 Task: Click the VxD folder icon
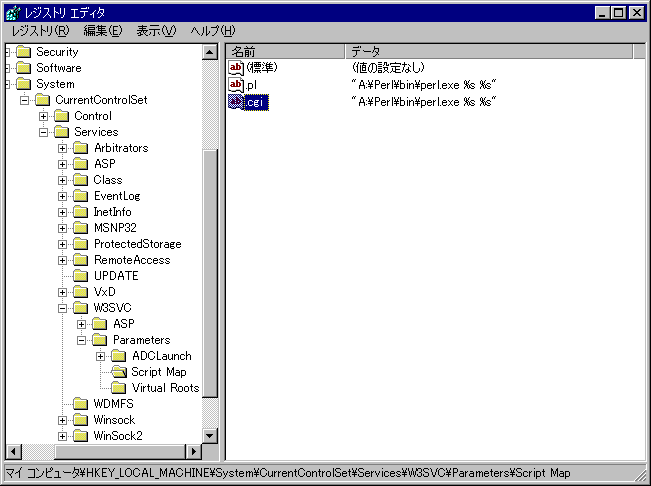[81, 292]
